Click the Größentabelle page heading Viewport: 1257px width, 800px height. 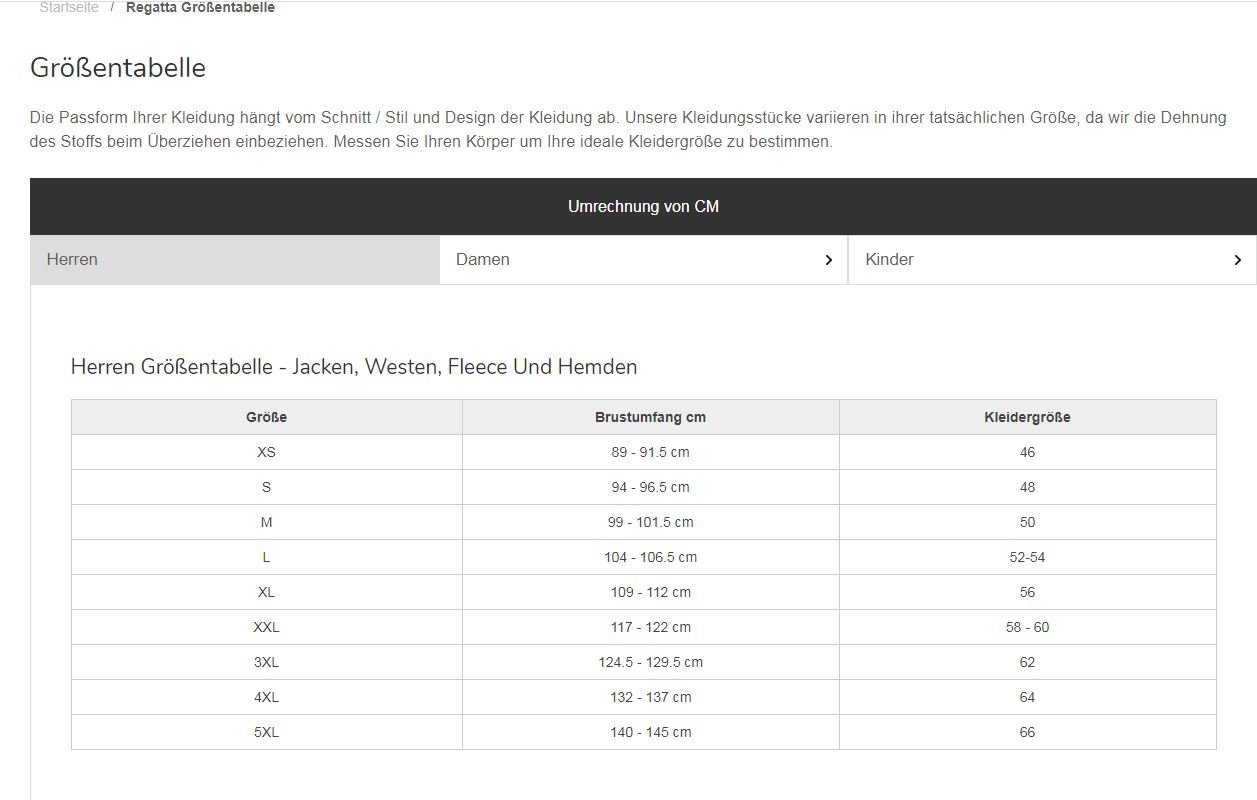118,68
